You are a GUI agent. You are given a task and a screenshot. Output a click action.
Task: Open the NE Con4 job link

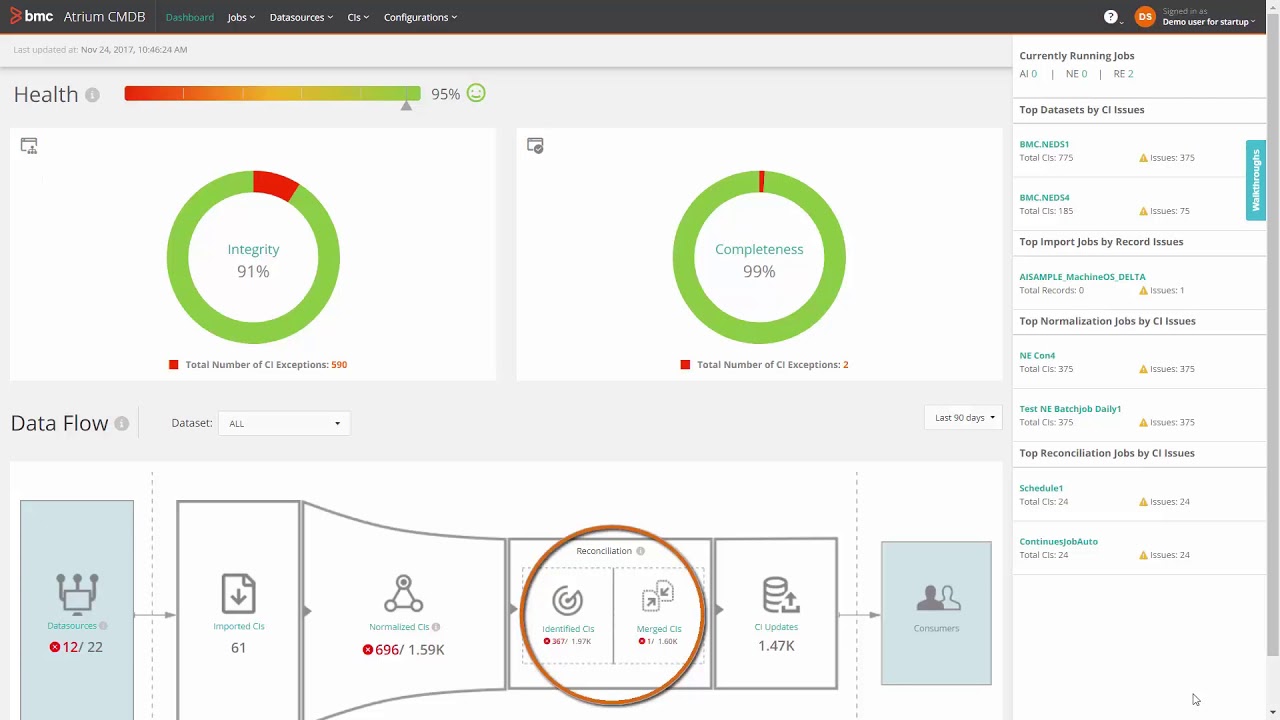click(1037, 356)
